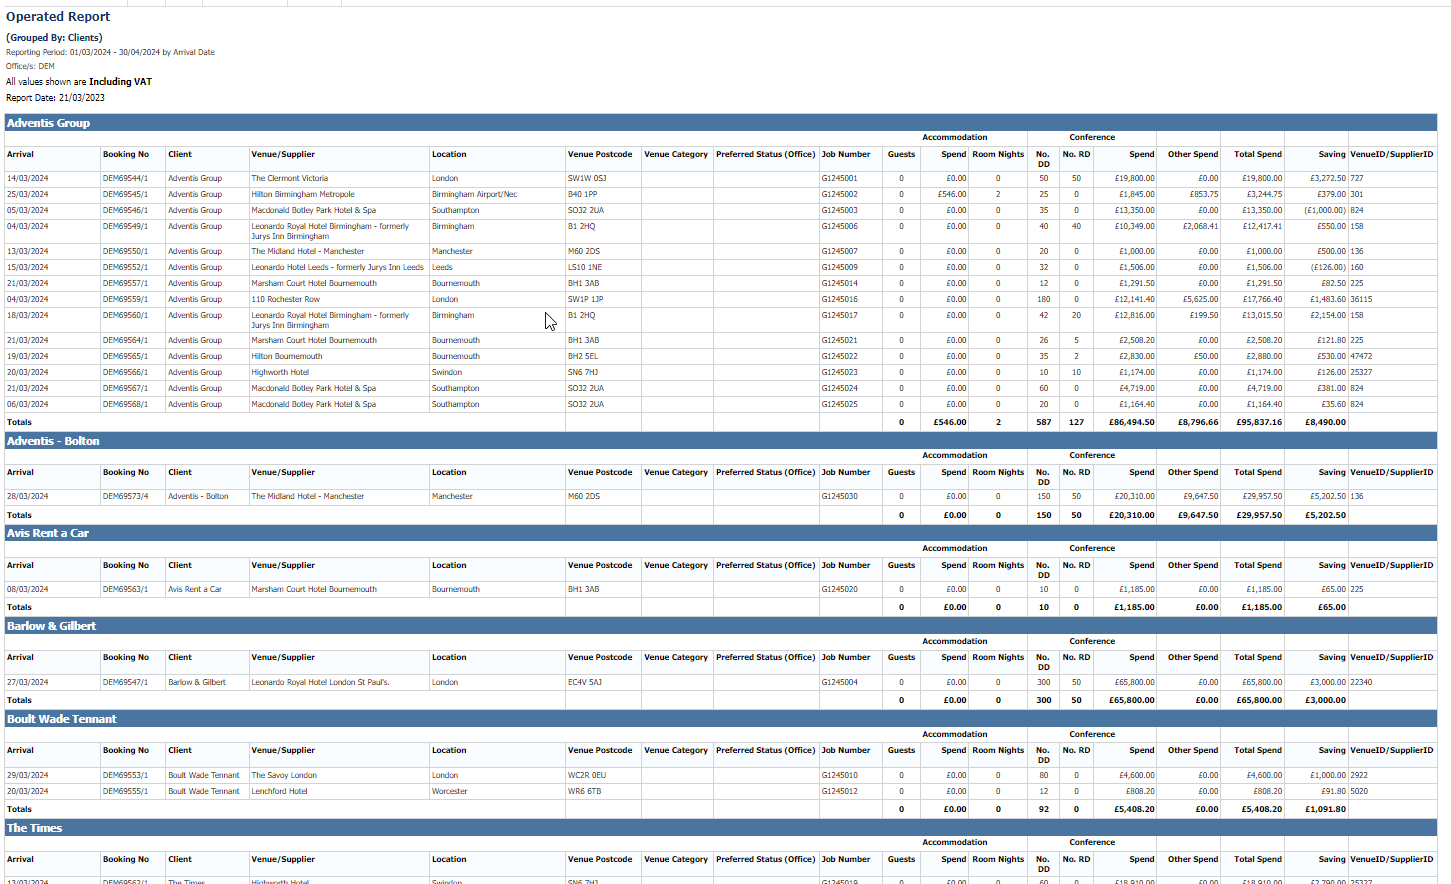This screenshot has height=884, width=1451.
Task: Click Barlow & Gilbert saving total £3,000.00
Action: click(x=1325, y=700)
